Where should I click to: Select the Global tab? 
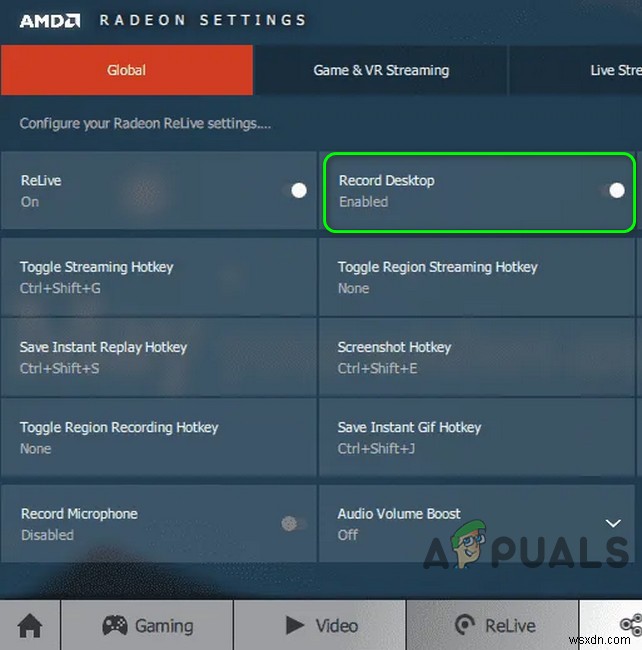(127, 70)
